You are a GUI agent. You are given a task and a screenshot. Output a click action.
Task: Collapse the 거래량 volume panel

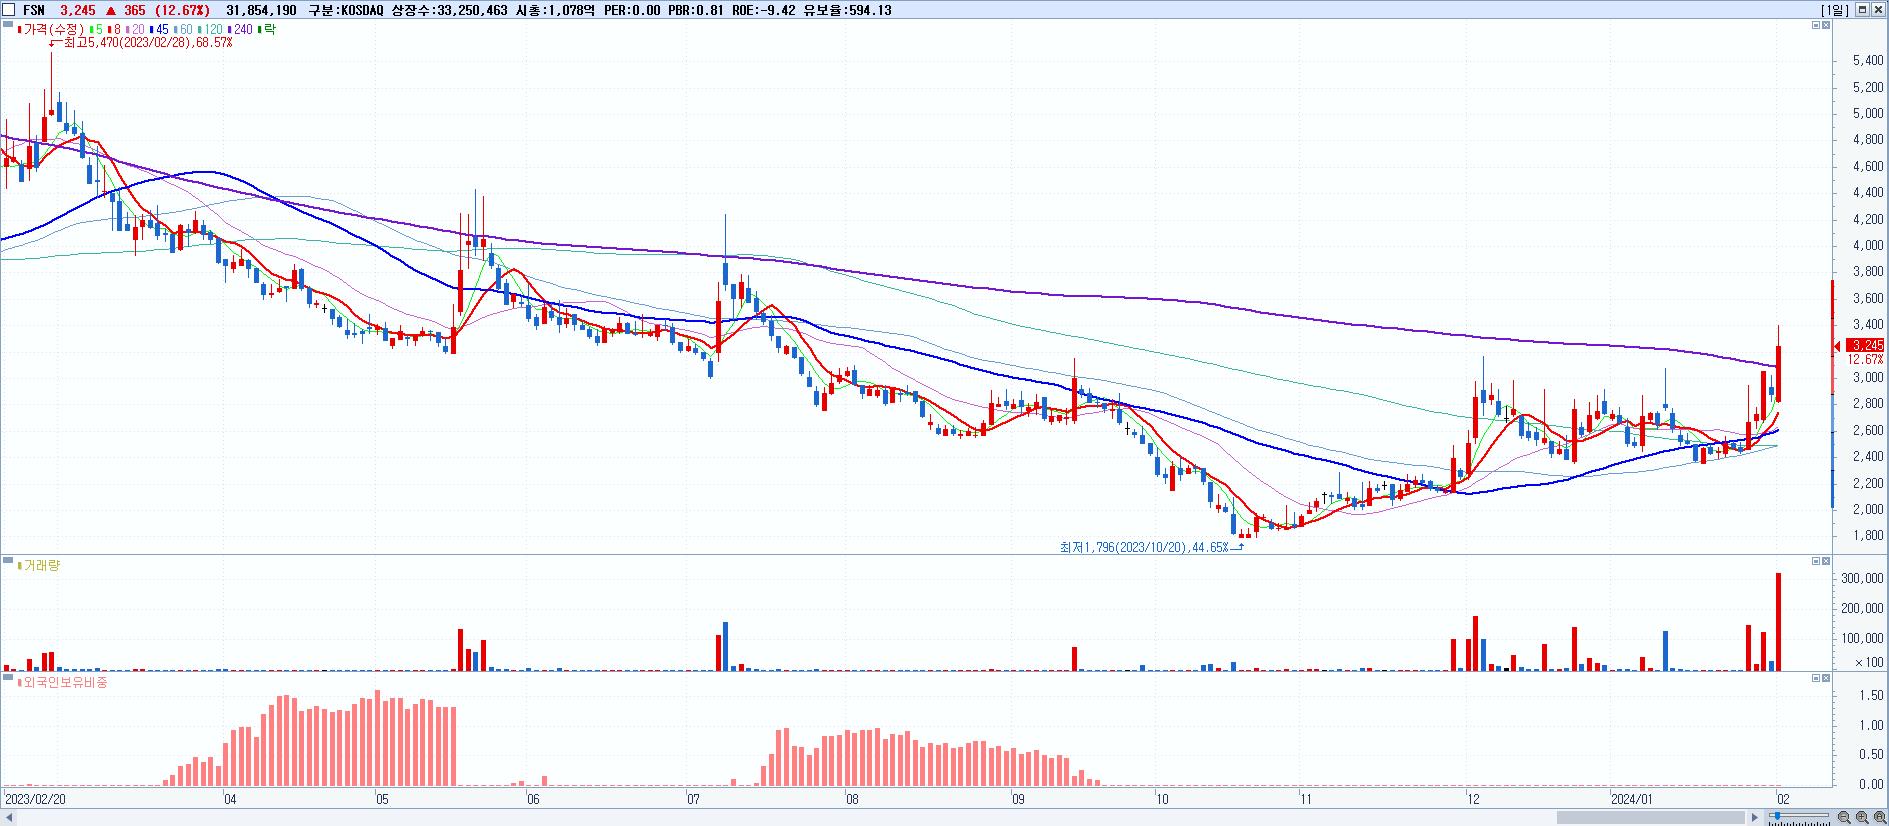pos(1816,561)
